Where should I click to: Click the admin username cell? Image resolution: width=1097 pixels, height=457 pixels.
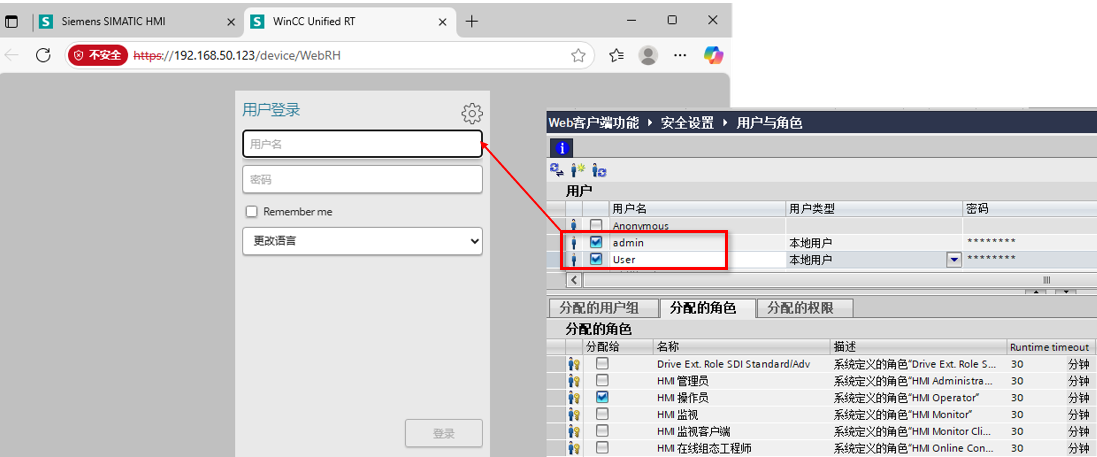698,242
